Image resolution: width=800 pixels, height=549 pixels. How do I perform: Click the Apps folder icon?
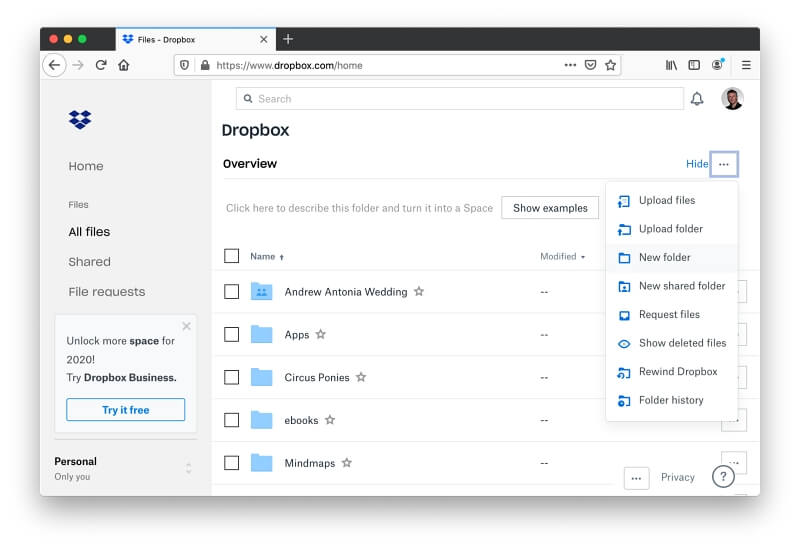[261, 334]
